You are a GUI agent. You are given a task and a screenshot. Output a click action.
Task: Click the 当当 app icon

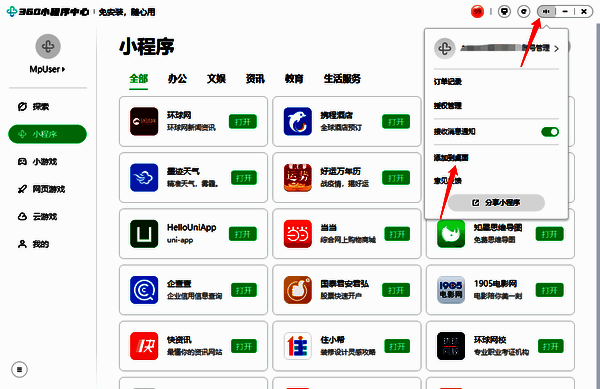coord(298,234)
